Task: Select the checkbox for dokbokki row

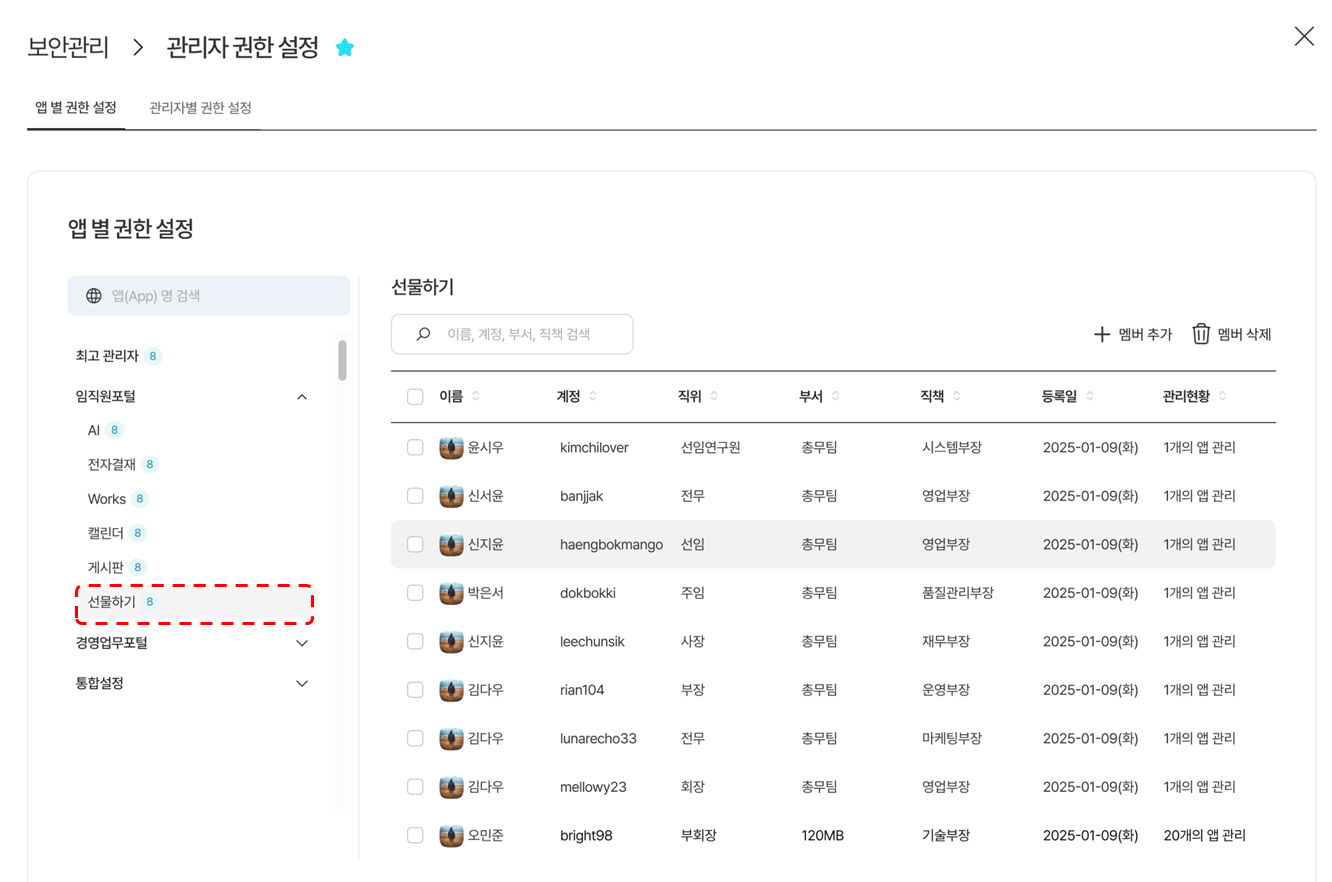Action: coord(415,593)
